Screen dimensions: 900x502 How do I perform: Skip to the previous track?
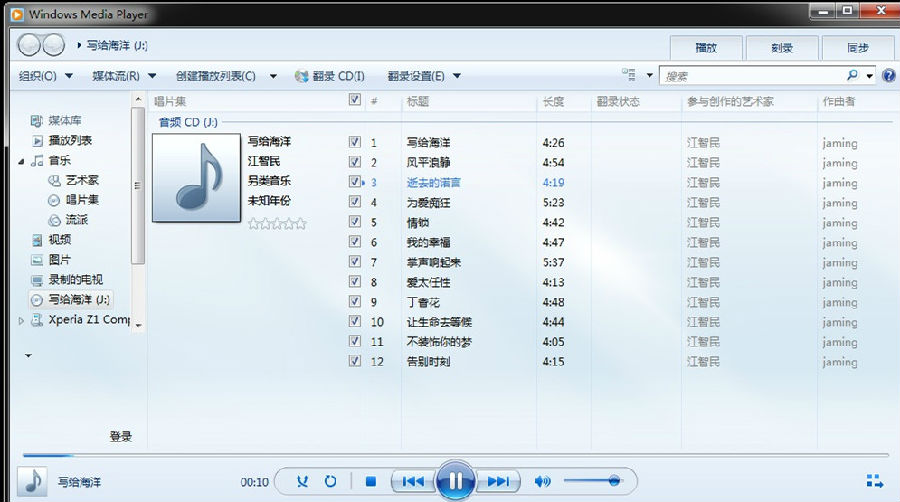[413, 481]
